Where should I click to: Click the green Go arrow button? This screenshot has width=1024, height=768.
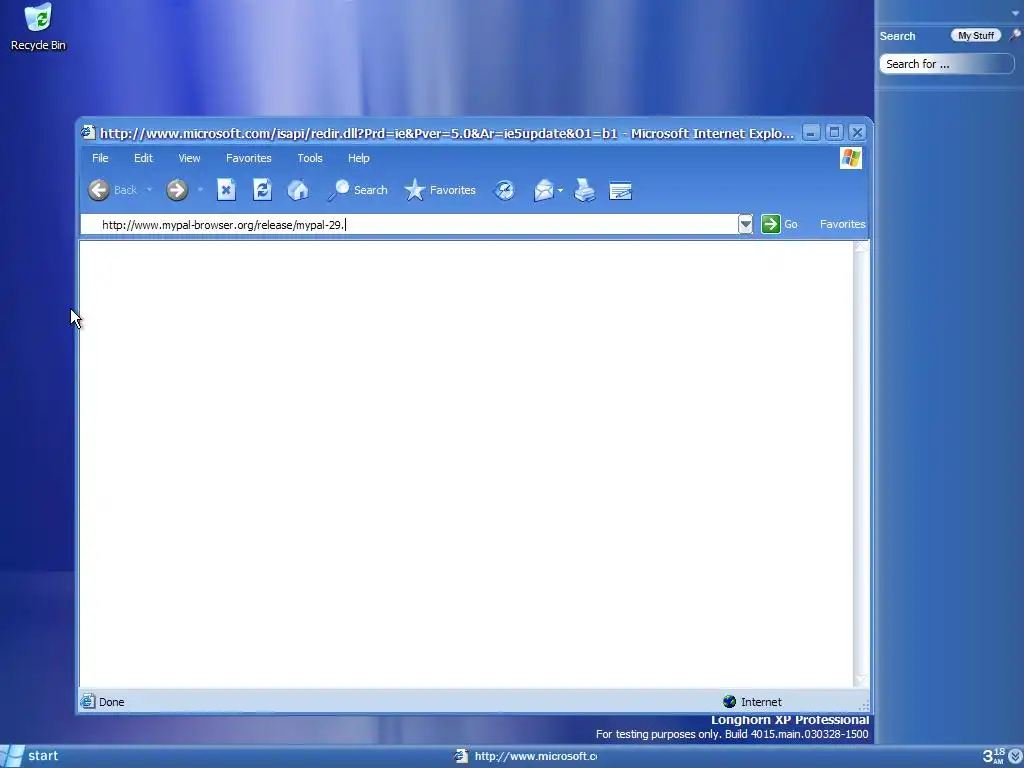click(x=771, y=224)
